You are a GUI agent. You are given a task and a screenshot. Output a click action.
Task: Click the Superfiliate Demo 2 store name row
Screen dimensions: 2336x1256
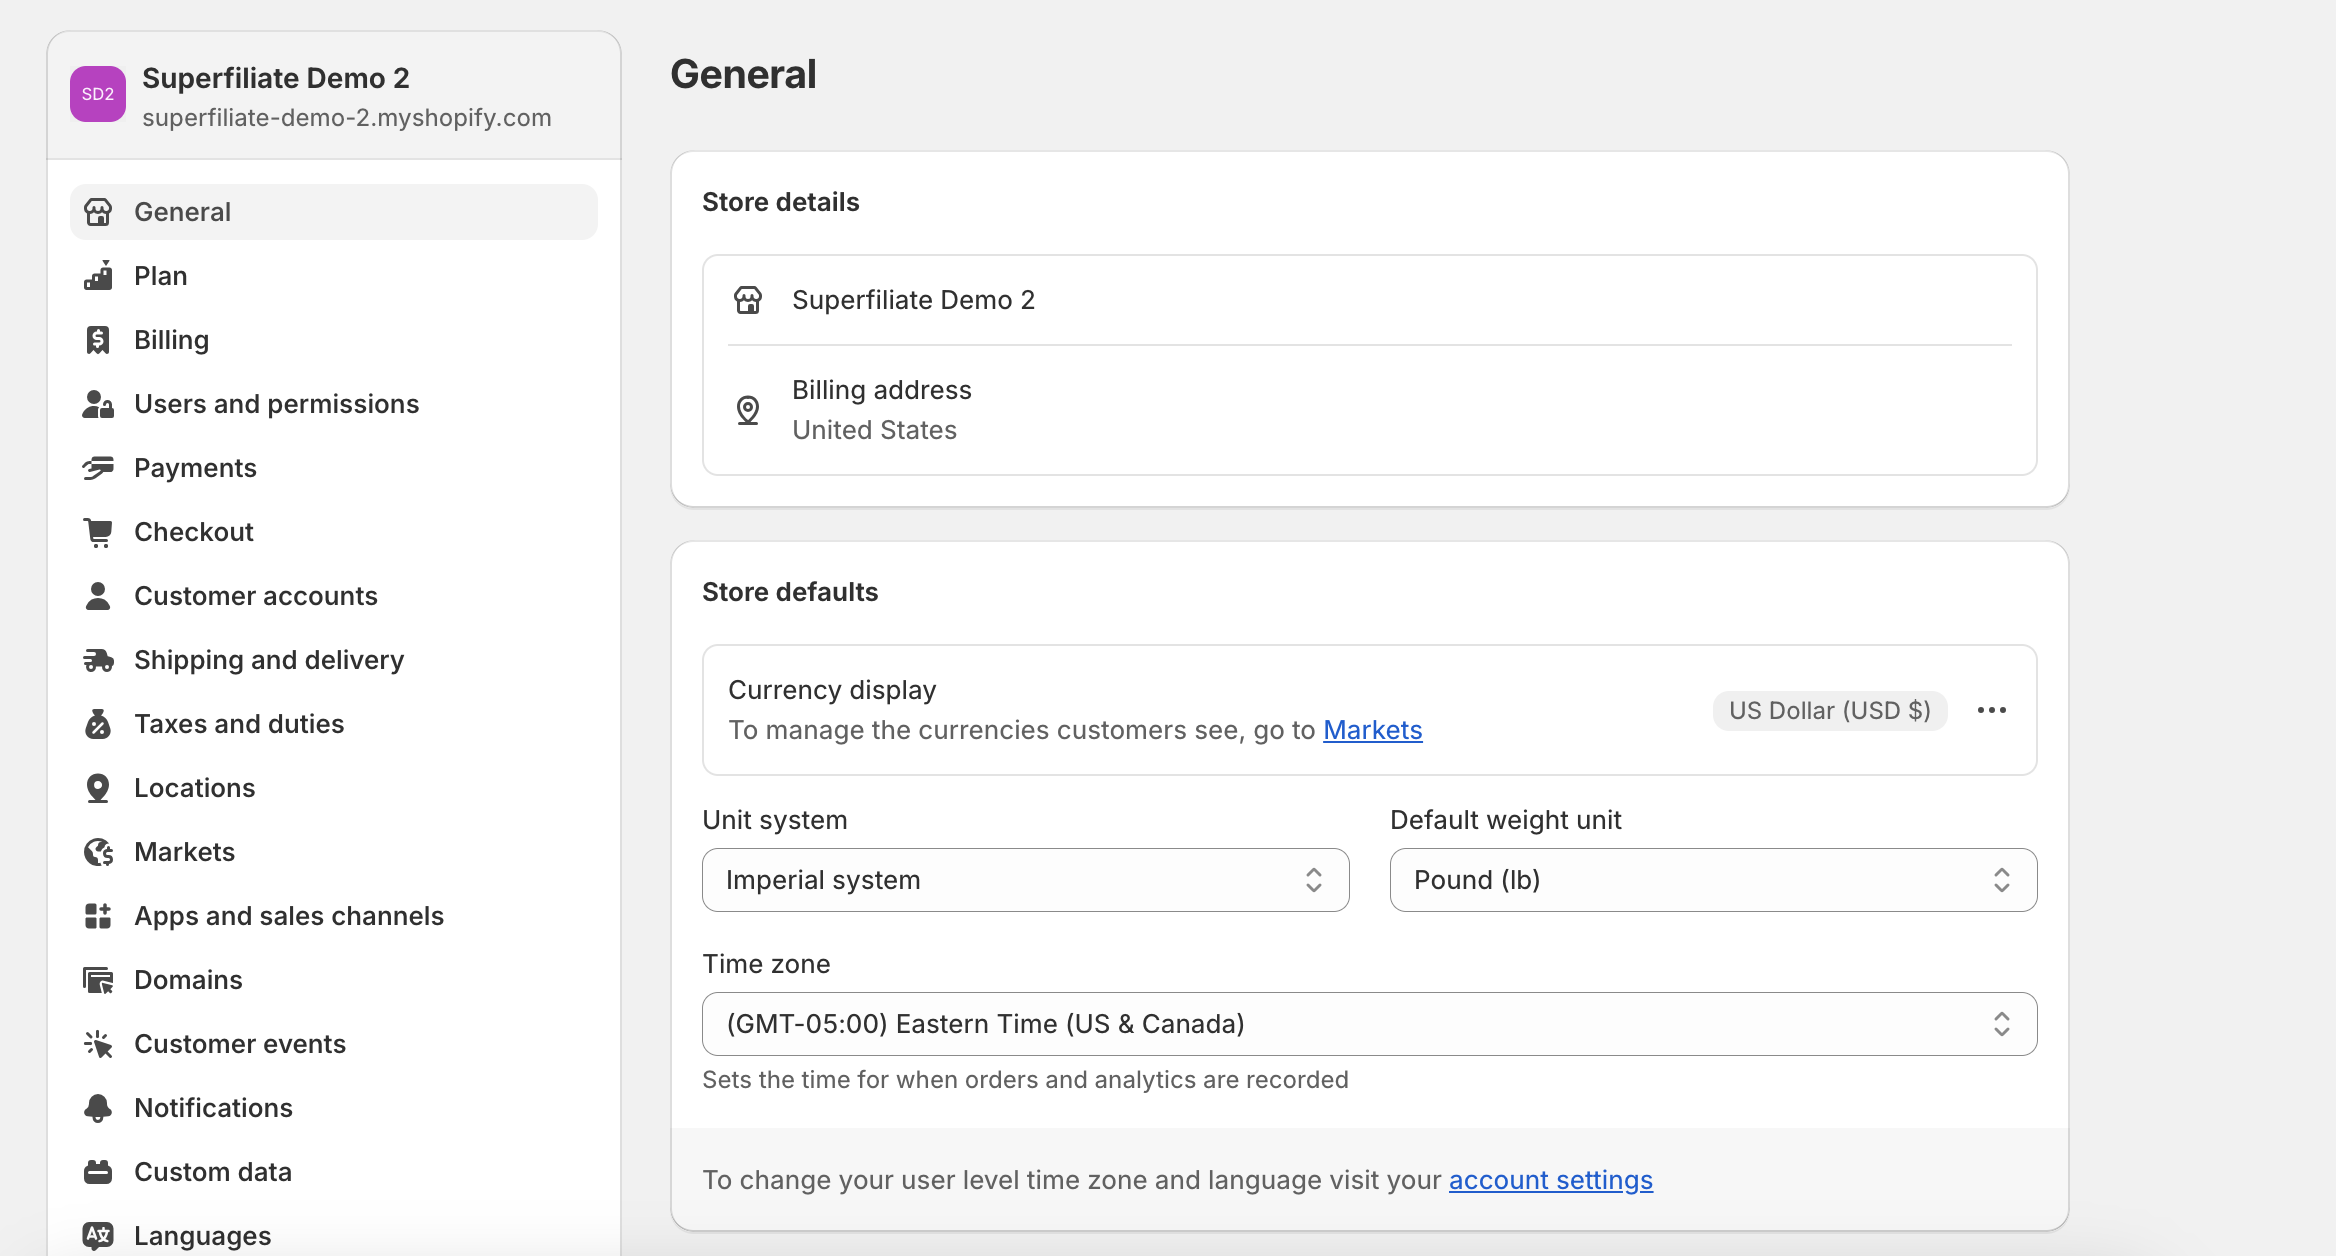click(x=1370, y=300)
